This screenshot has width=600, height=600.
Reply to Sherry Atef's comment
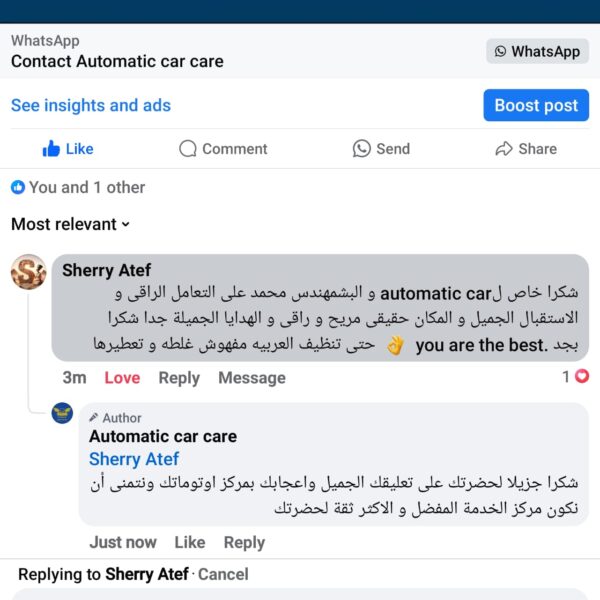pyautogui.click(x=179, y=378)
